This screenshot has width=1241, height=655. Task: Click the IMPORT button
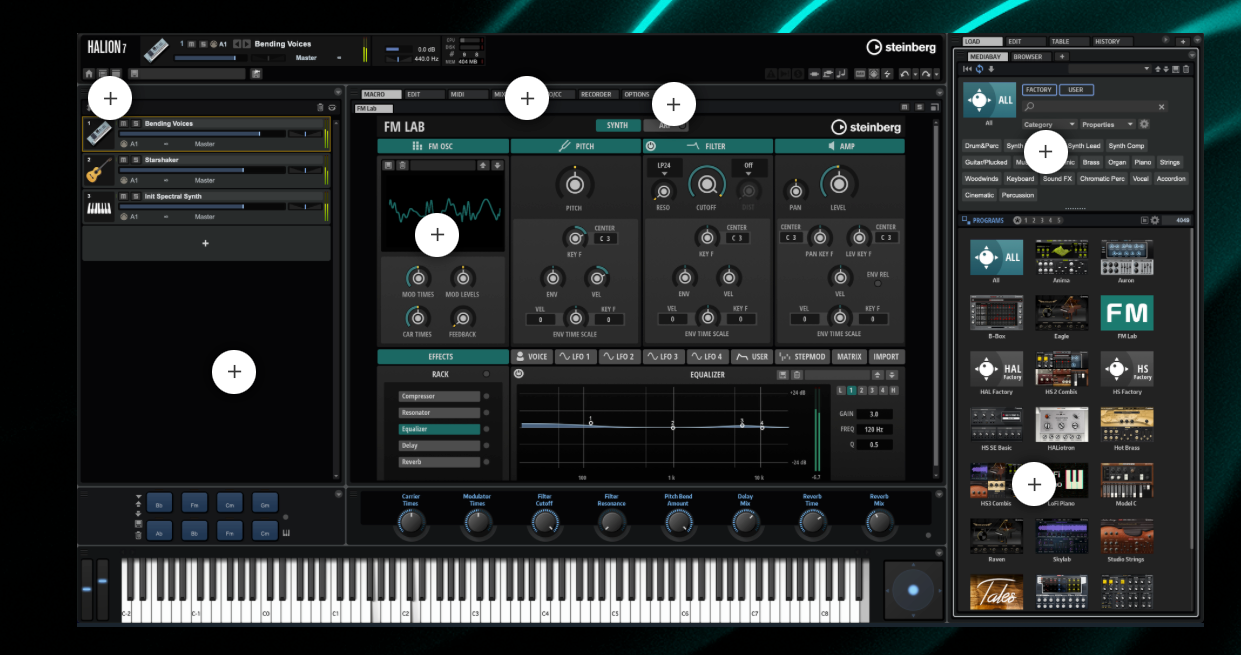pos(886,357)
